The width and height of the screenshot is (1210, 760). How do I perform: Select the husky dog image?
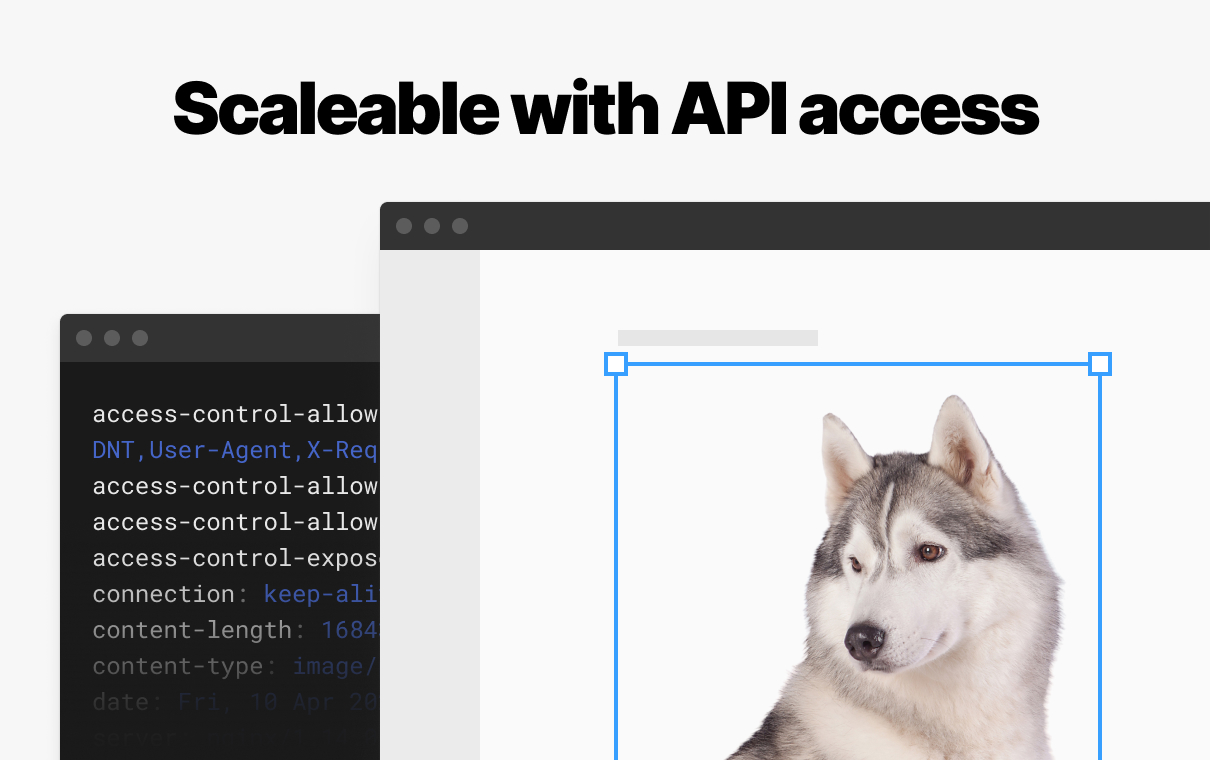[x=900, y=590]
